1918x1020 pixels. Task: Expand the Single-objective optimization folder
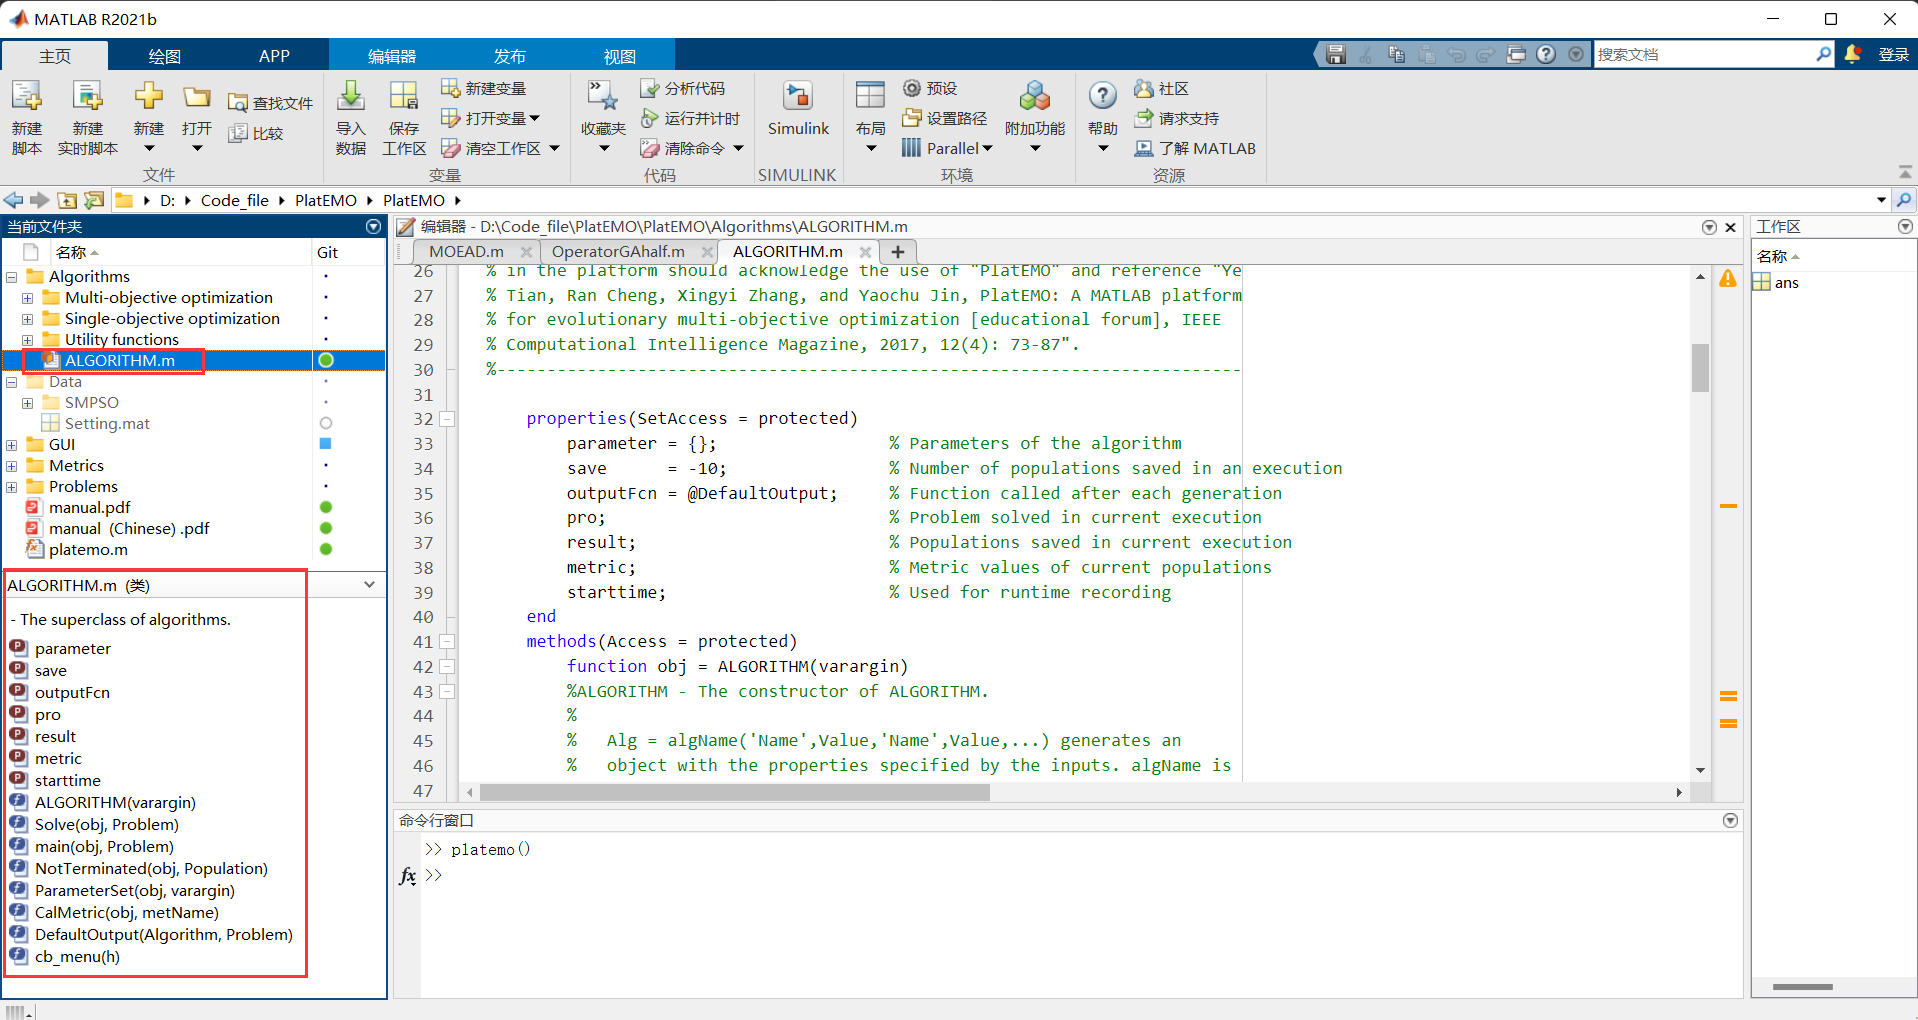coord(28,319)
